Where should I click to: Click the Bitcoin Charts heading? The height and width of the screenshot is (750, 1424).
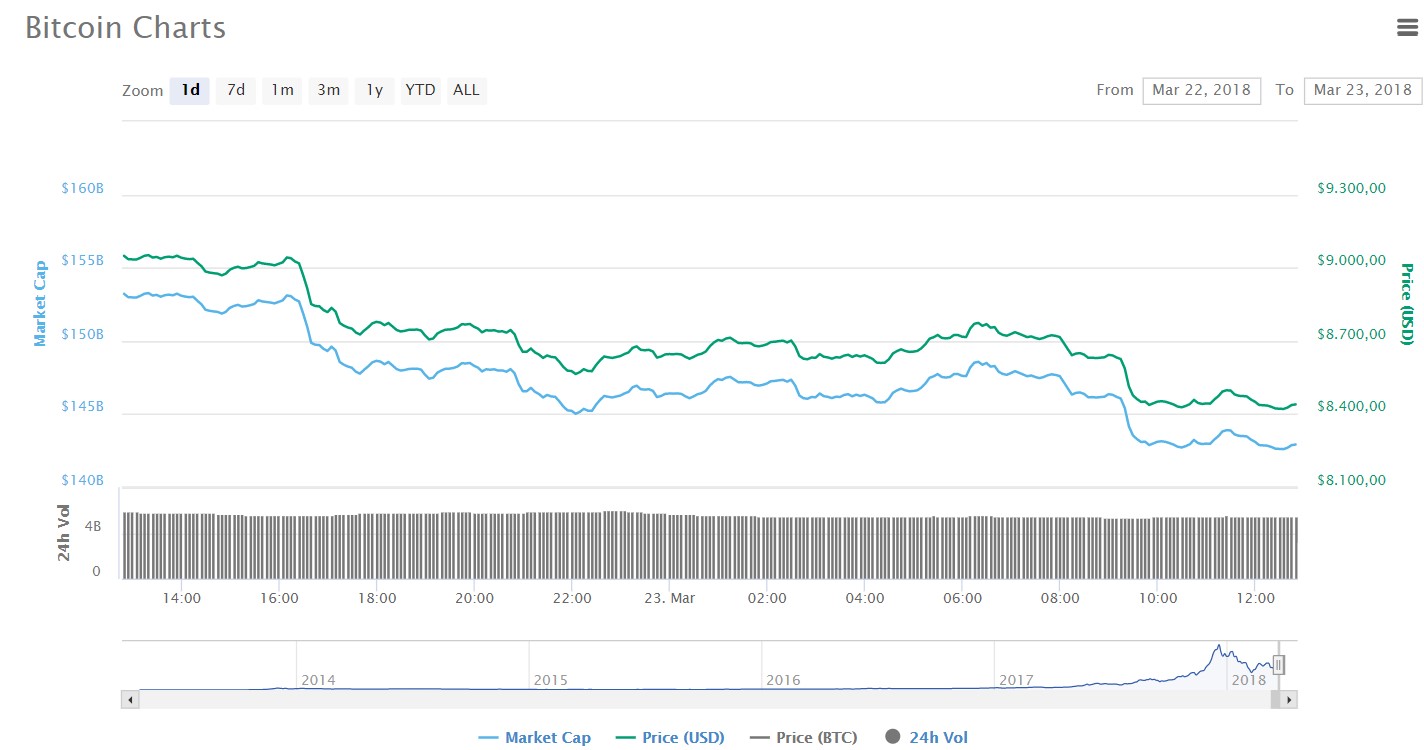pos(125,27)
